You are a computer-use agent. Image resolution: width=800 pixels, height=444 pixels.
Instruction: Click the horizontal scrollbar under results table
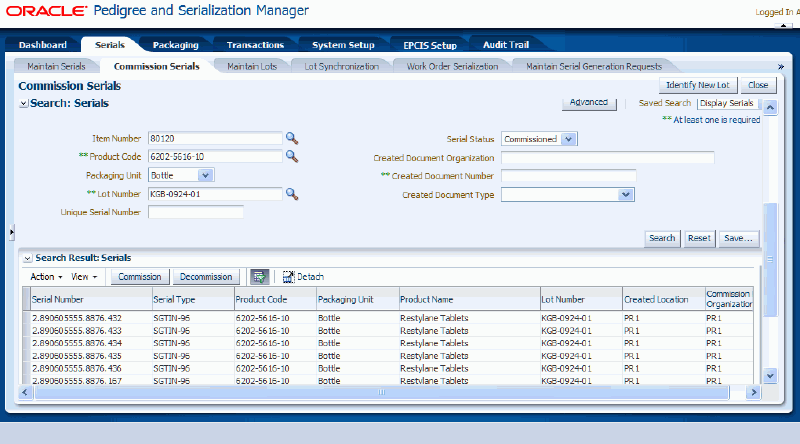[x=380, y=392]
